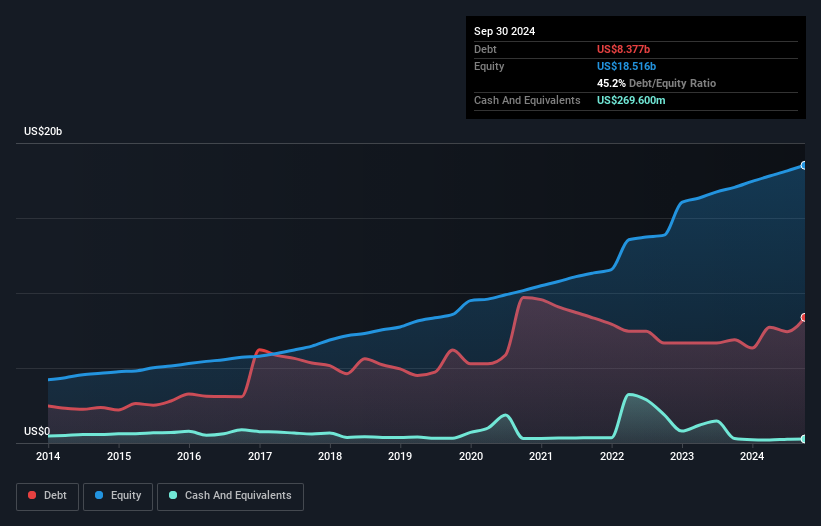Click the 2018 x-axis label
The image size is (821, 526).
330,456
